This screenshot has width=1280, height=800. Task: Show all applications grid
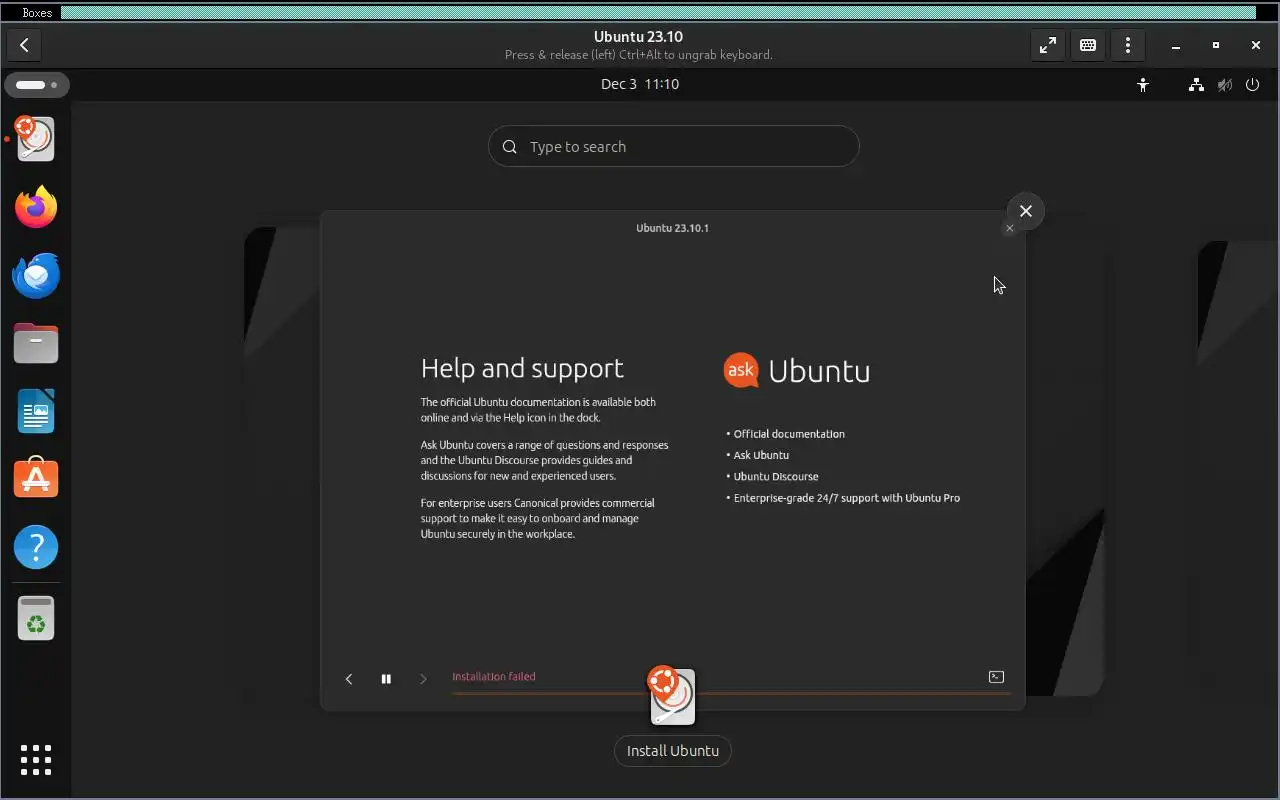(36, 760)
